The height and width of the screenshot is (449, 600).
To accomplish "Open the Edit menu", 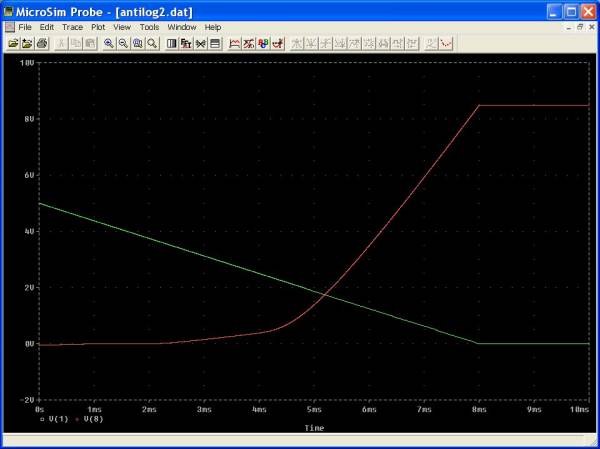I will tap(47, 27).
